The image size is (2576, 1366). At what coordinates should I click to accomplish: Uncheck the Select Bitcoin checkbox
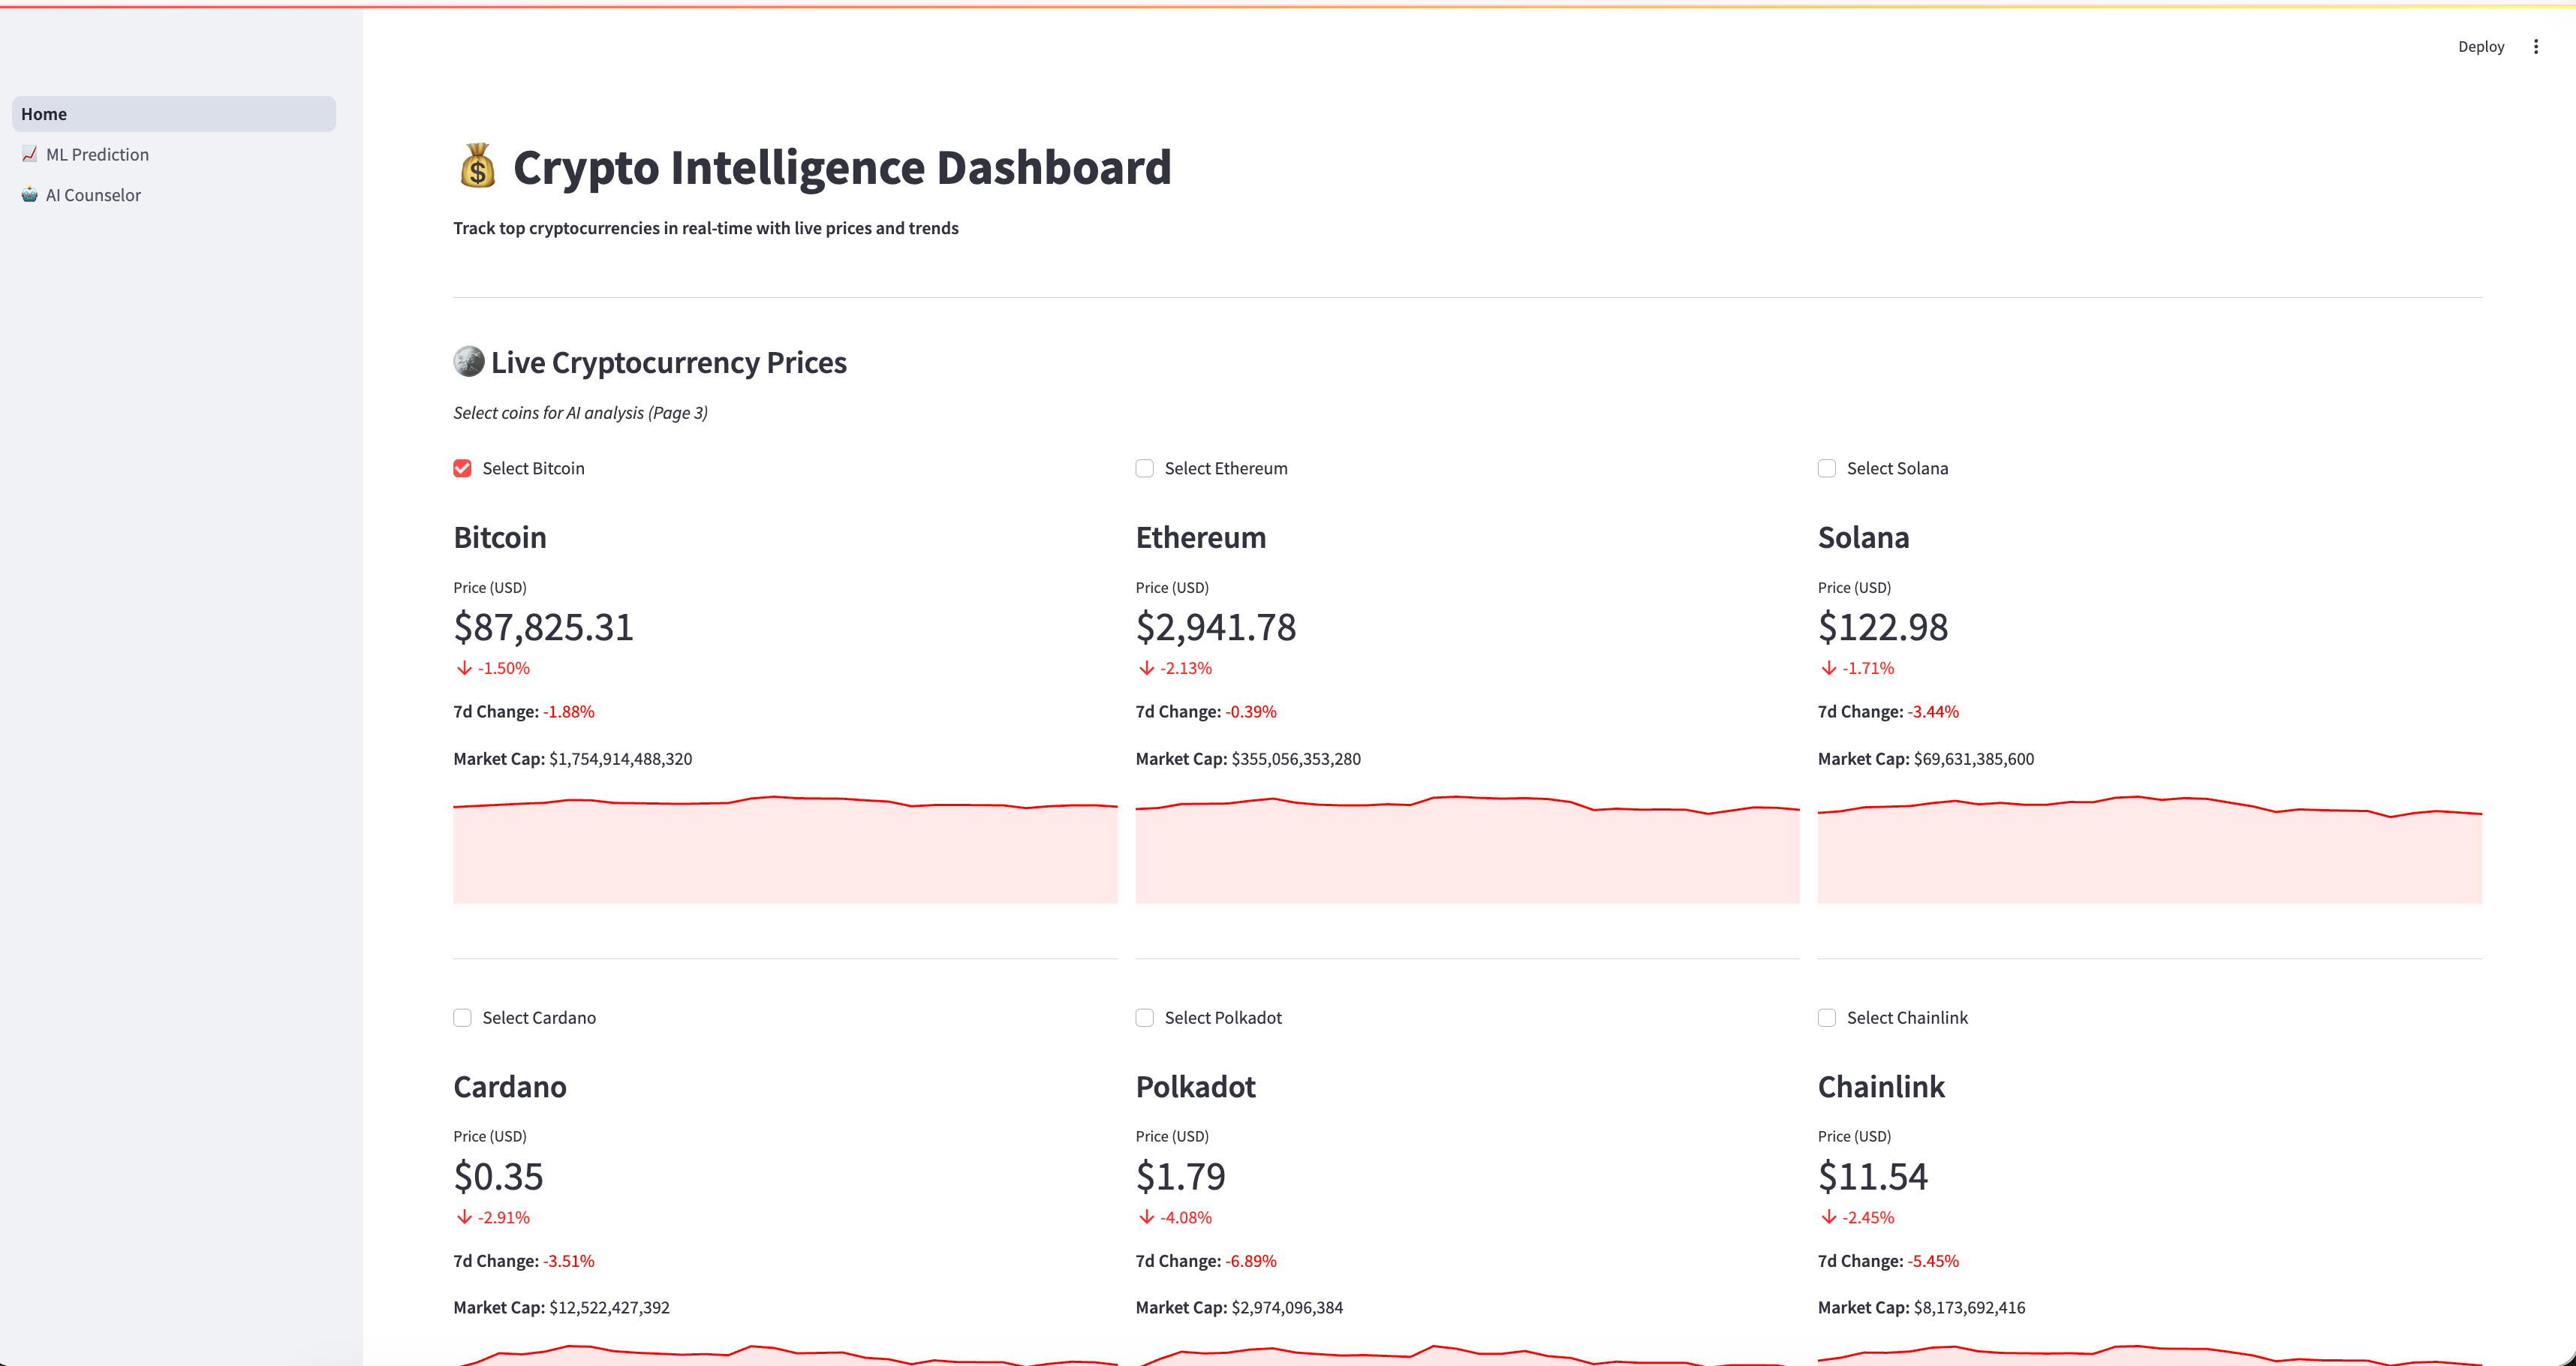(x=462, y=469)
